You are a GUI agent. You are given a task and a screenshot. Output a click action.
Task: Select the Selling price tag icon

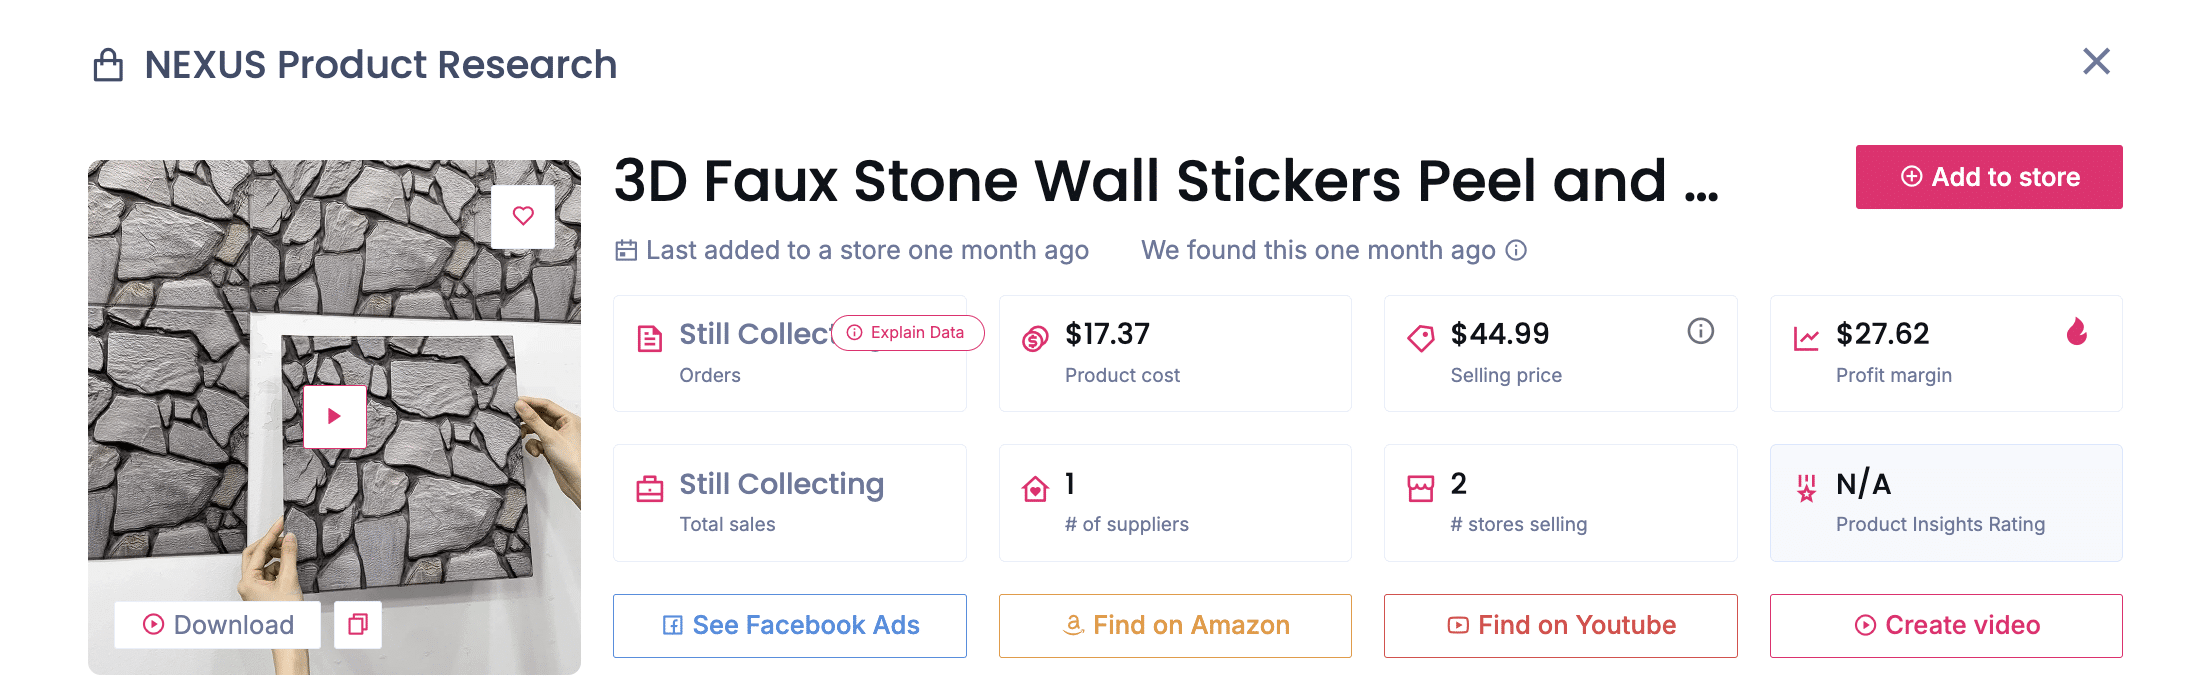point(1419,336)
